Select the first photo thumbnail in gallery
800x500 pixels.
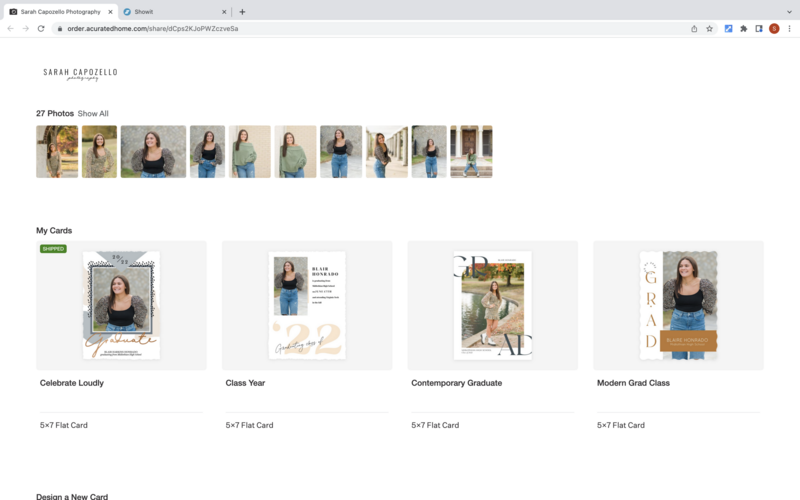[57, 151]
